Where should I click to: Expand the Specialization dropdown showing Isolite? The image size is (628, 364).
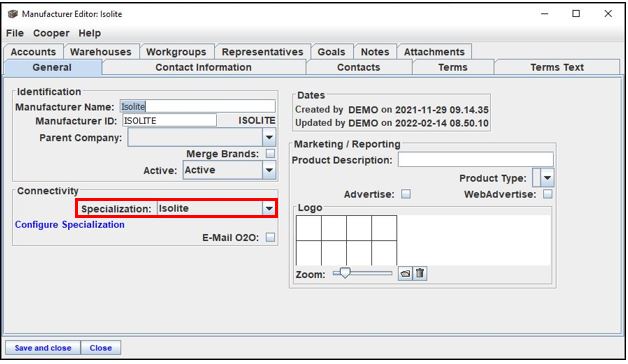269,208
